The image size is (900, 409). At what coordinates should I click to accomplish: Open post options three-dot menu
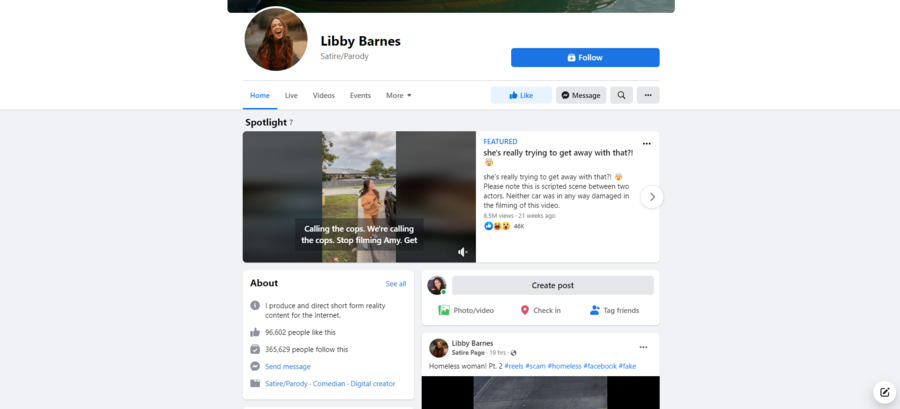643,347
